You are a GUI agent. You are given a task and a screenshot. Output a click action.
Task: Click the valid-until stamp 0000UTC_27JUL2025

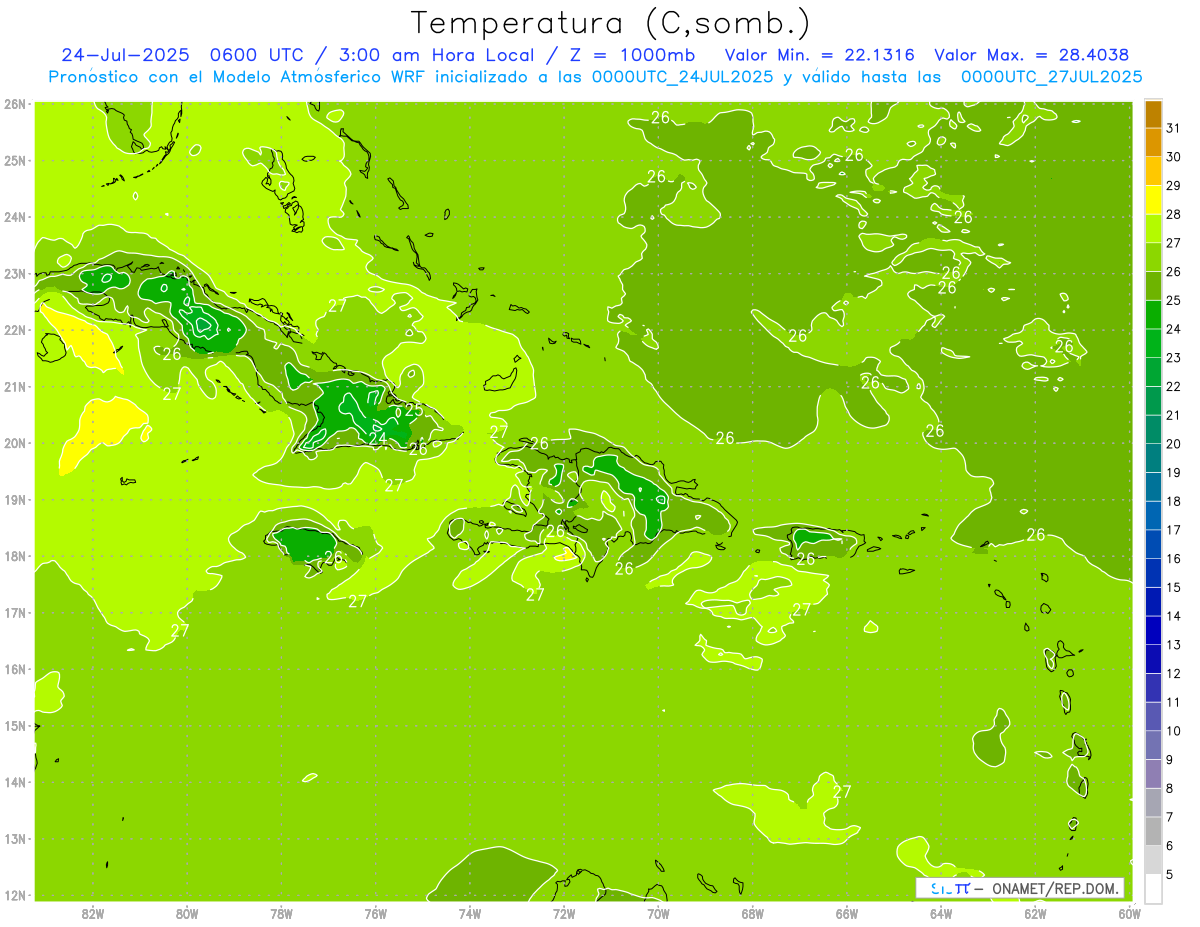1051,76
